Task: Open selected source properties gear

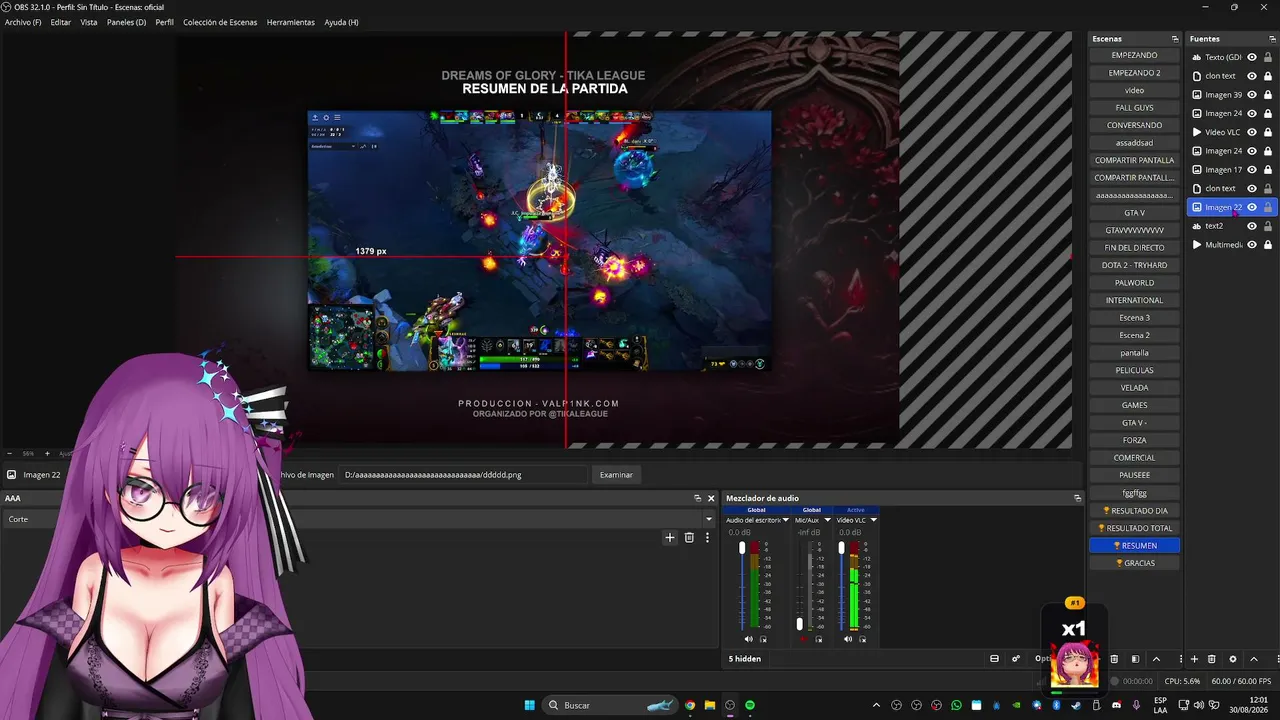Action: click(x=1233, y=659)
